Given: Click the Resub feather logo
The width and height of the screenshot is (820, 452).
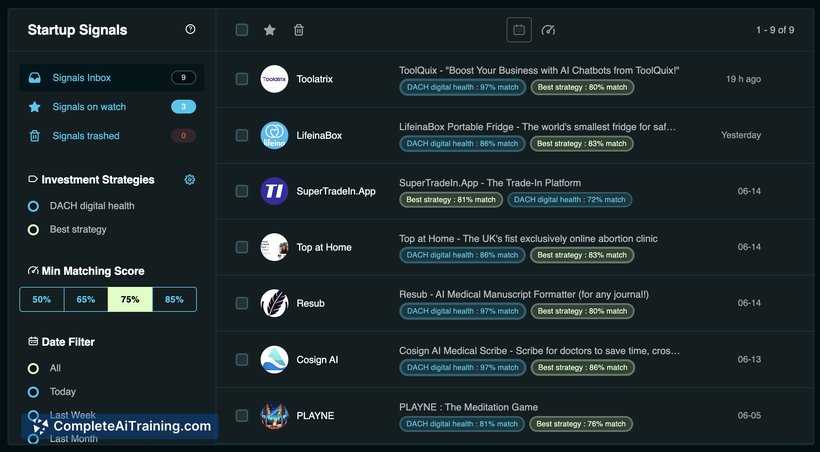Looking at the screenshot, I should (x=274, y=303).
